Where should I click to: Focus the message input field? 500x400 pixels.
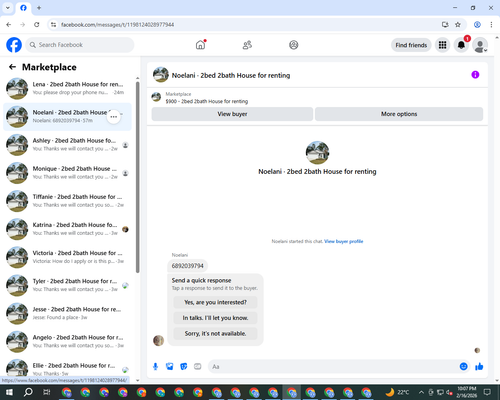pos(333,367)
